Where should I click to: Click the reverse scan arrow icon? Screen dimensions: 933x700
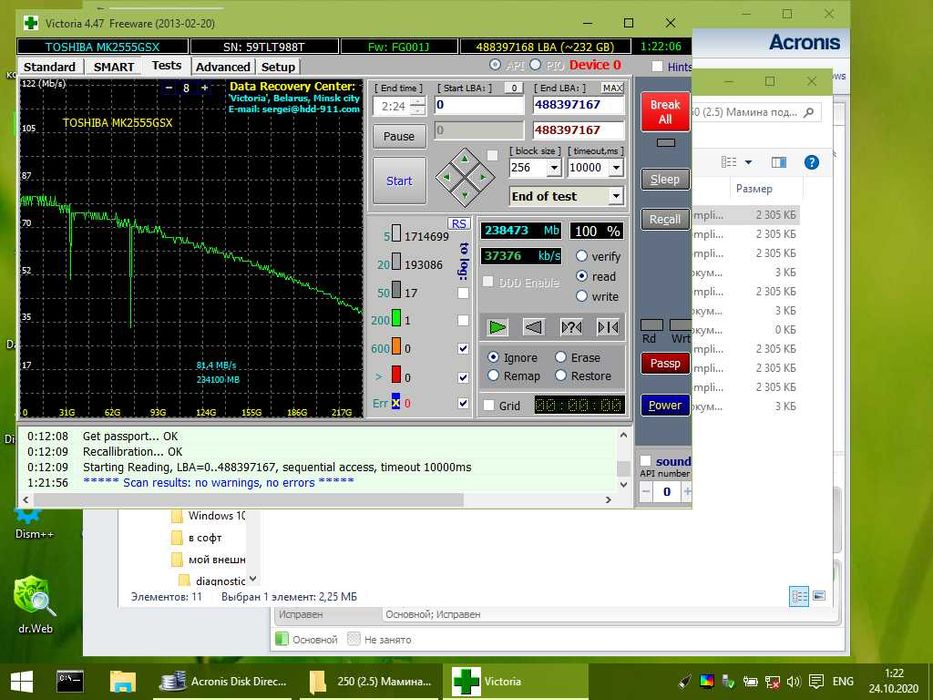[534, 327]
